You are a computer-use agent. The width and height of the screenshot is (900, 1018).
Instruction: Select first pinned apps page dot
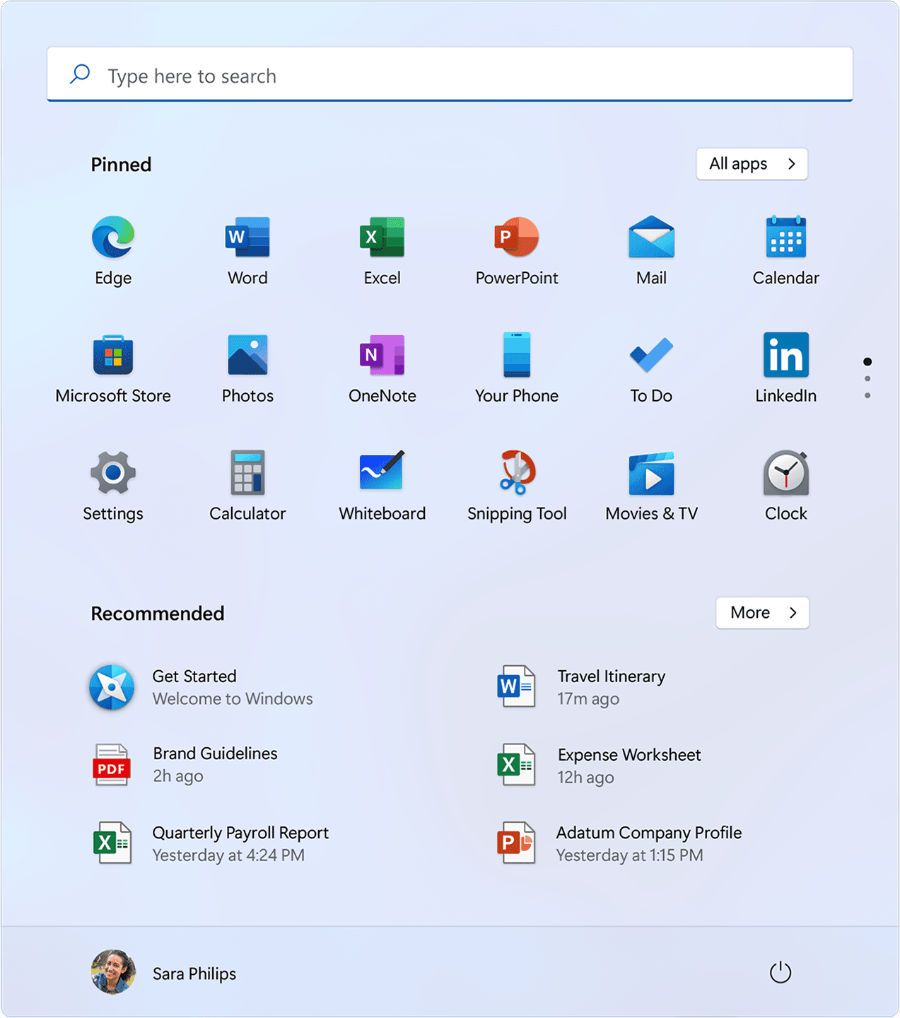pyautogui.click(x=868, y=362)
